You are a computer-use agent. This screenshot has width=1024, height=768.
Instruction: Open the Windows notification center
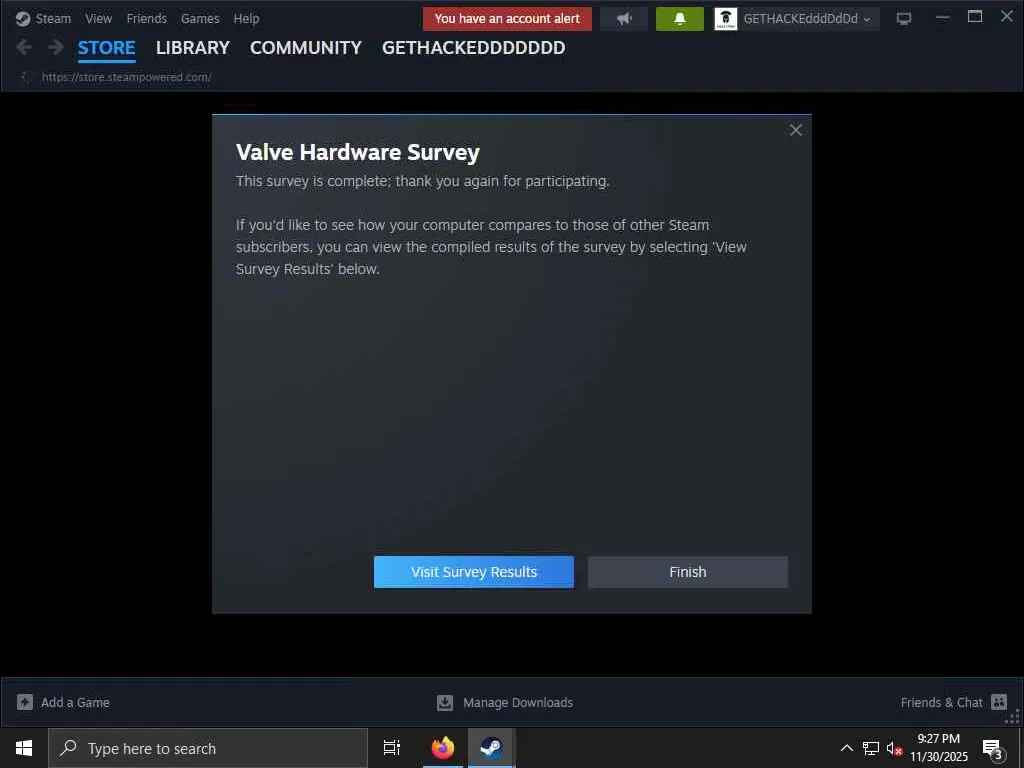993,749
